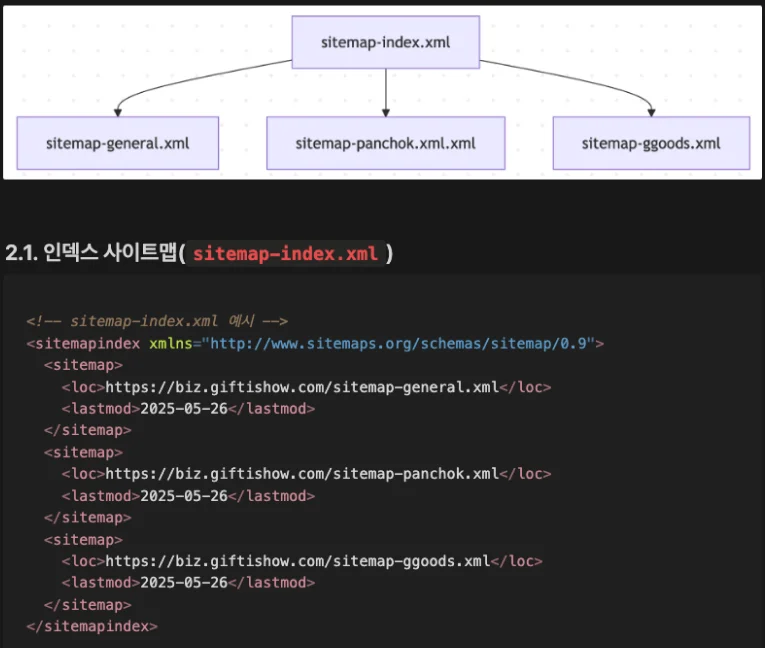
Task: Click the arrowhead pointing to sitemap-panchok.xml.xml
Action: [385, 113]
